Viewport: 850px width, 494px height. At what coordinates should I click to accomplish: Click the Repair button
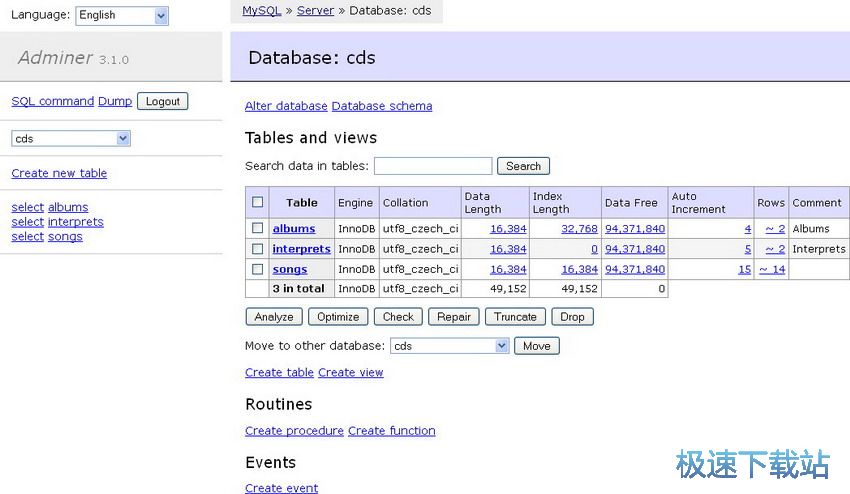454,317
